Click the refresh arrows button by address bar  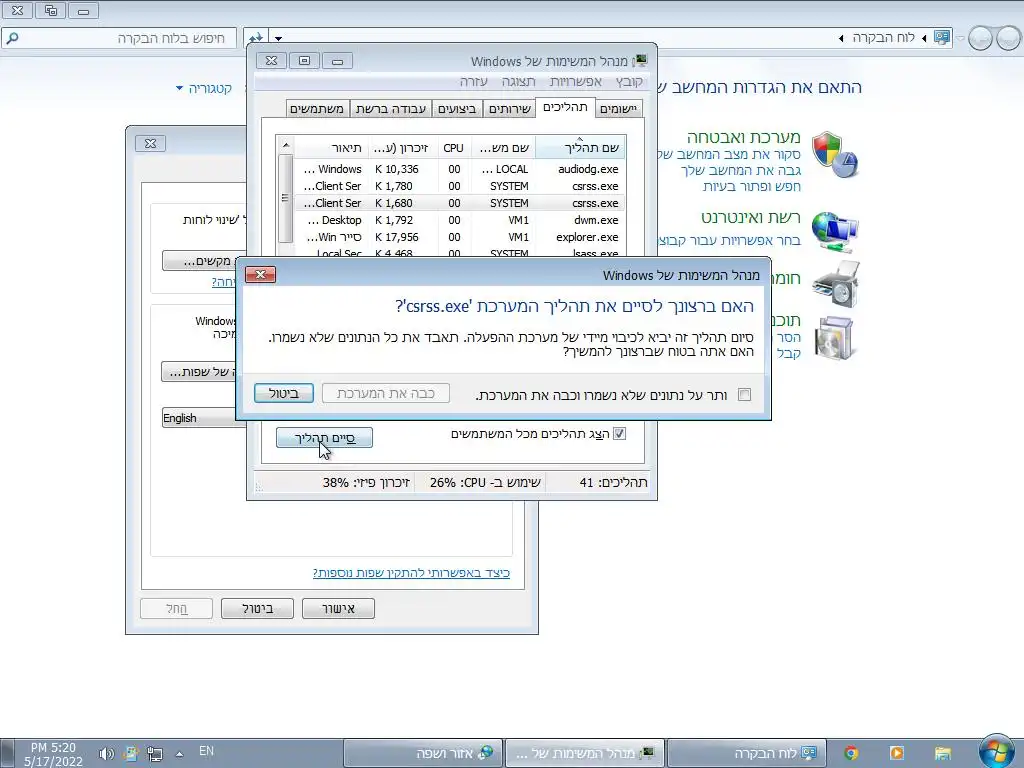pyautogui.click(x=255, y=38)
